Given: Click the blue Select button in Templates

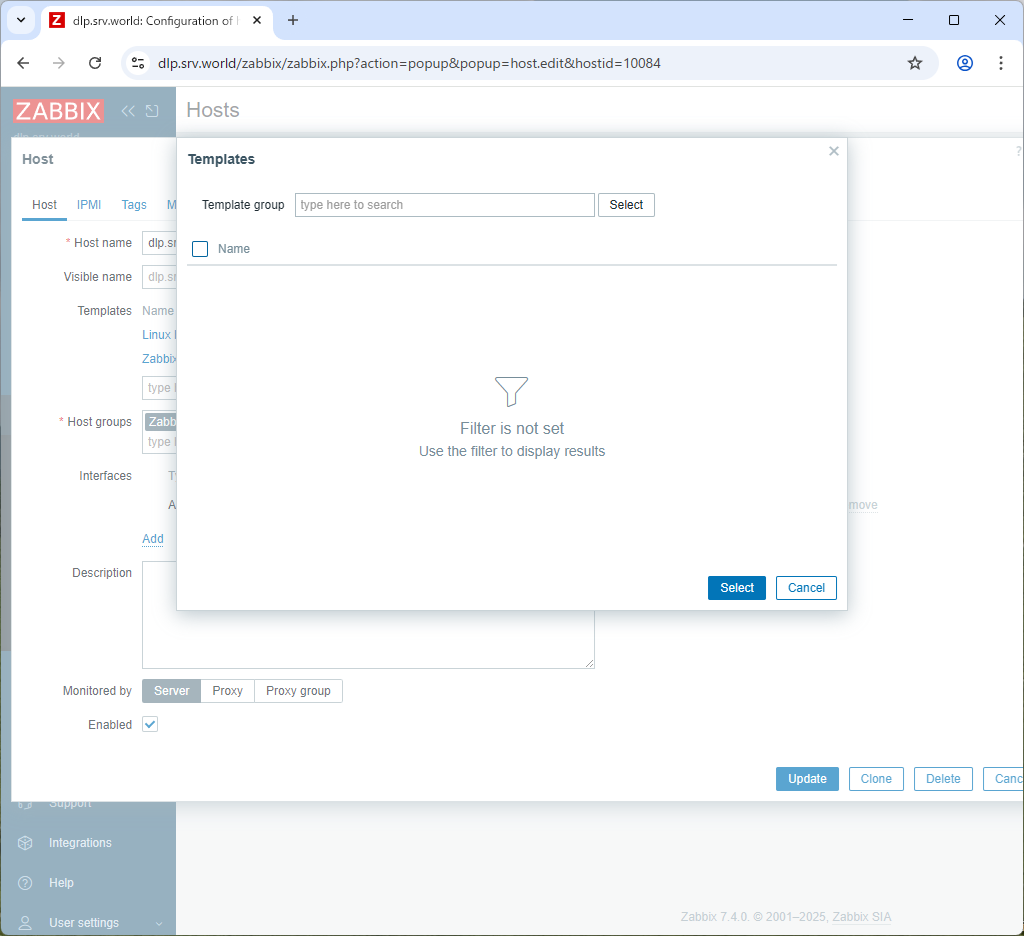Looking at the screenshot, I should (737, 588).
